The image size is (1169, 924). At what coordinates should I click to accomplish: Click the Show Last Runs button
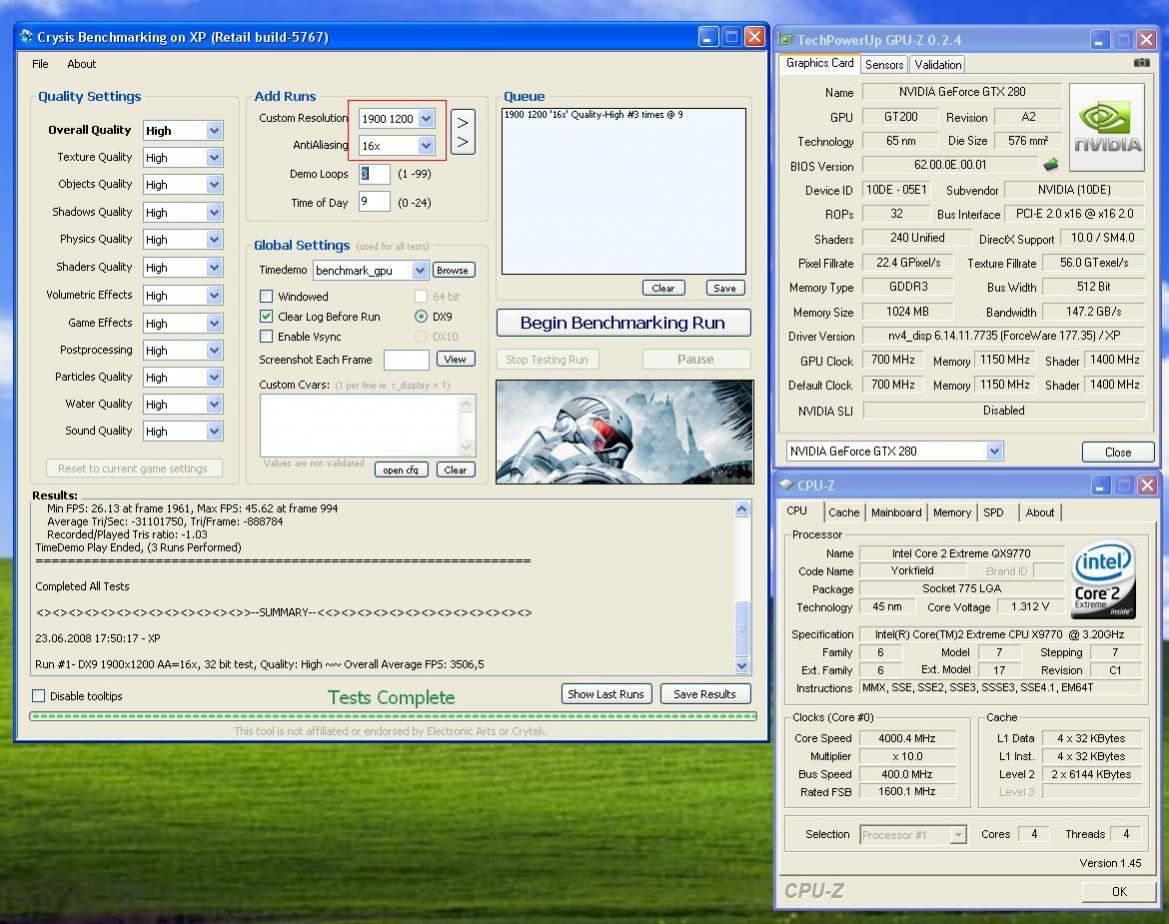click(x=606, y=694)
